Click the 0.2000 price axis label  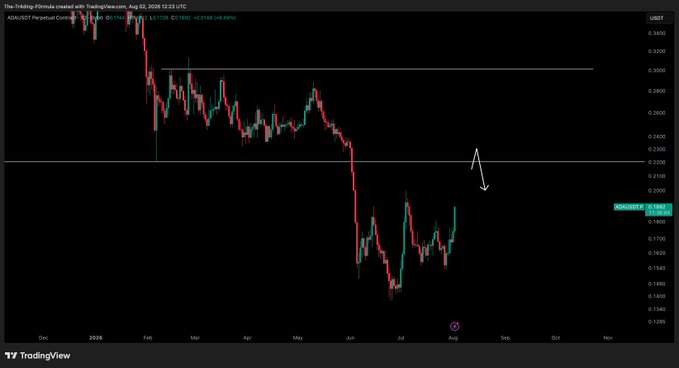tap(656, 190)
